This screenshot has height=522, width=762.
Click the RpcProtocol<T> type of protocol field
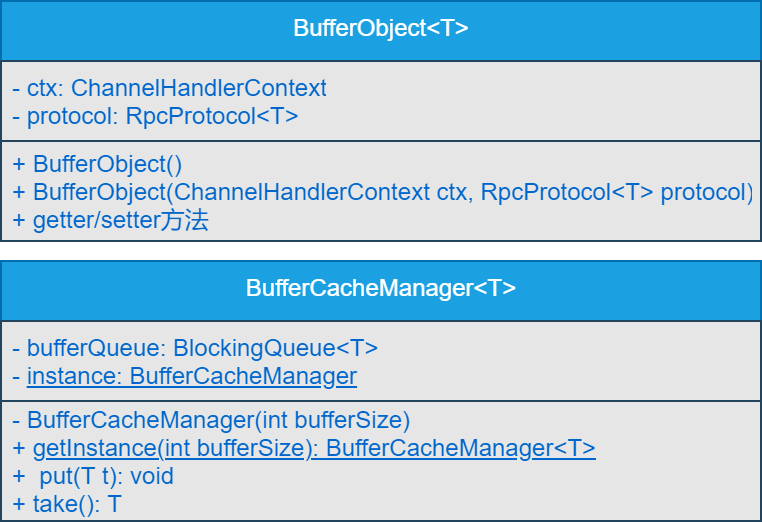[x=211, y=115]
